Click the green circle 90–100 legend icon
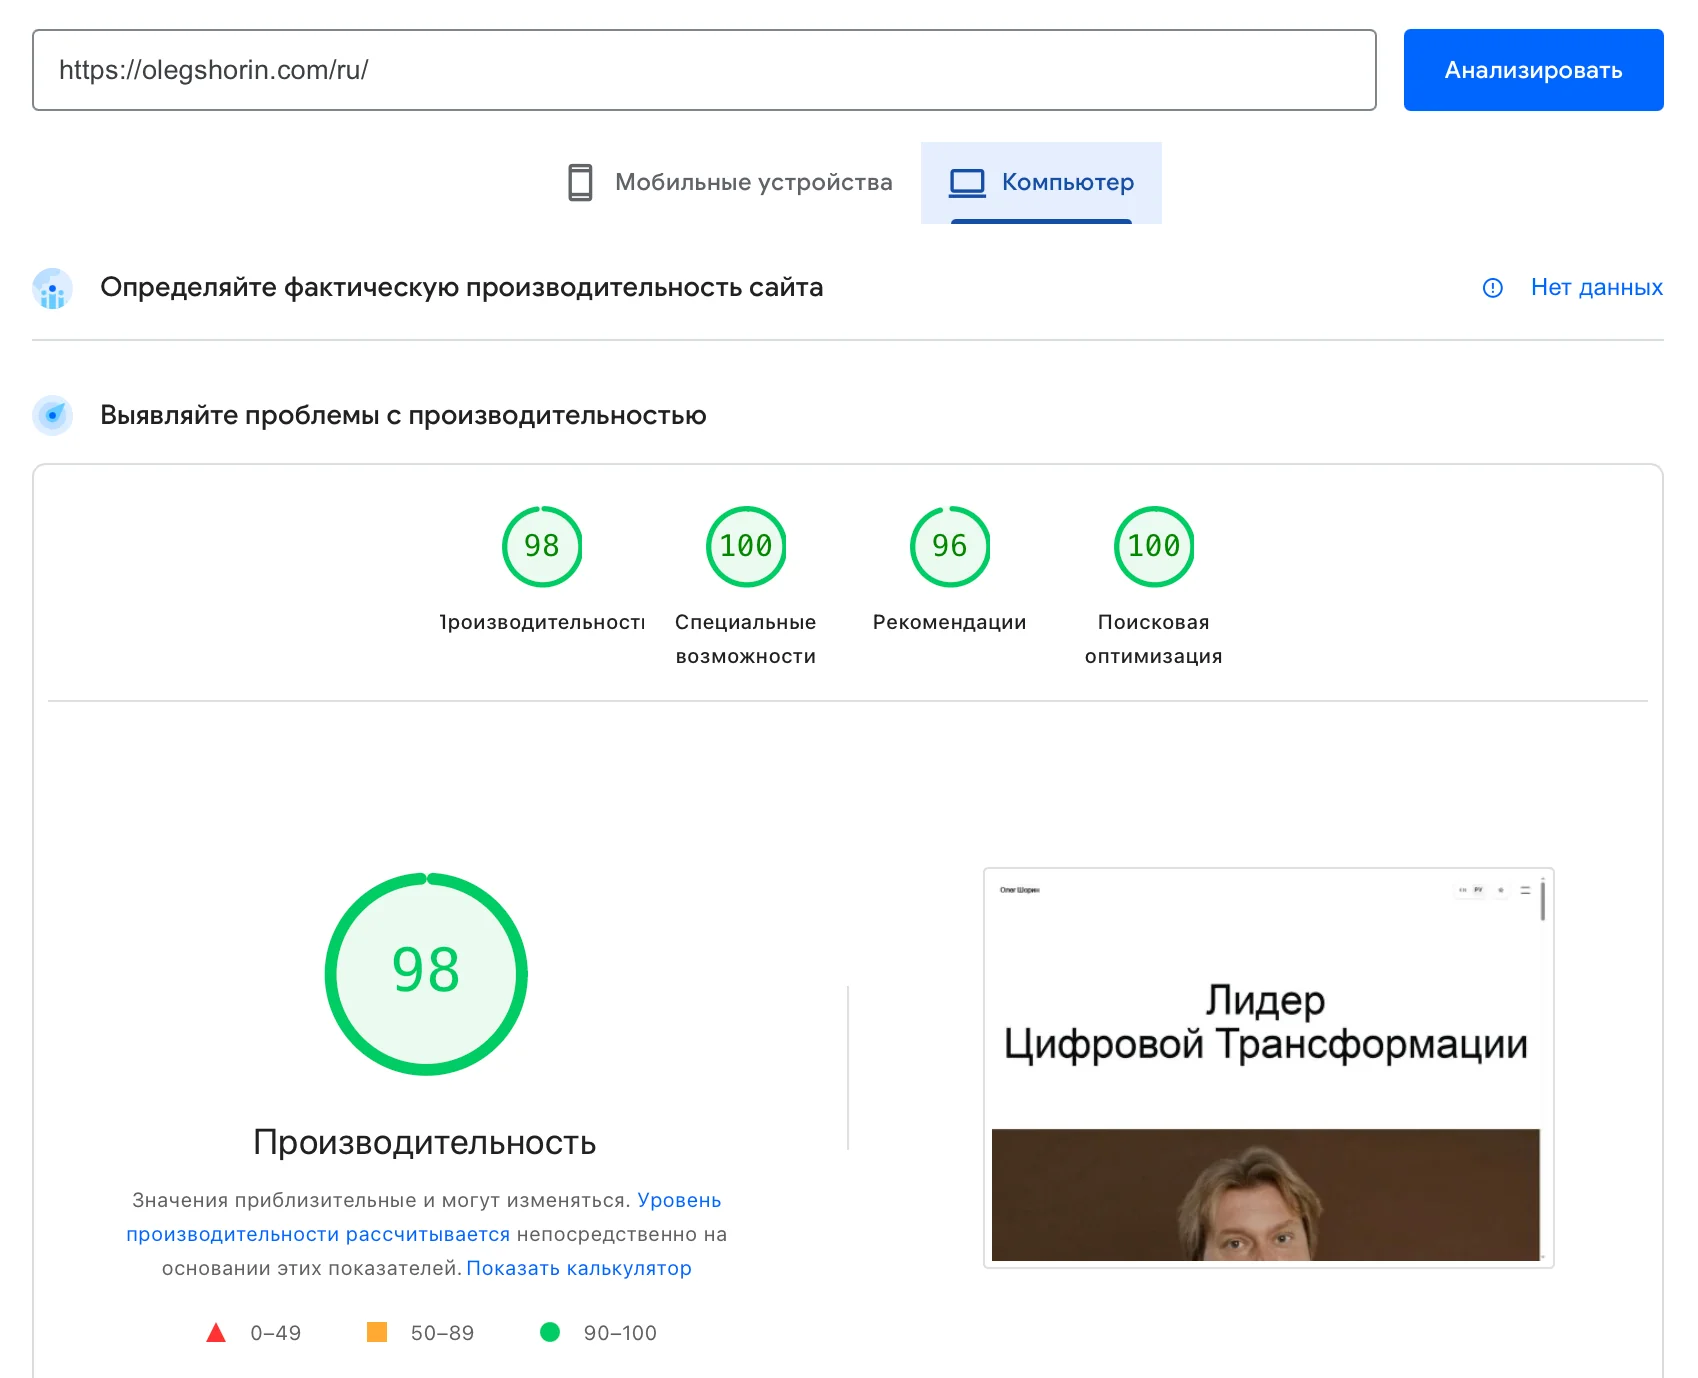The image size is (1698, 1378). pyautogui.click(x=550, y=1332)
